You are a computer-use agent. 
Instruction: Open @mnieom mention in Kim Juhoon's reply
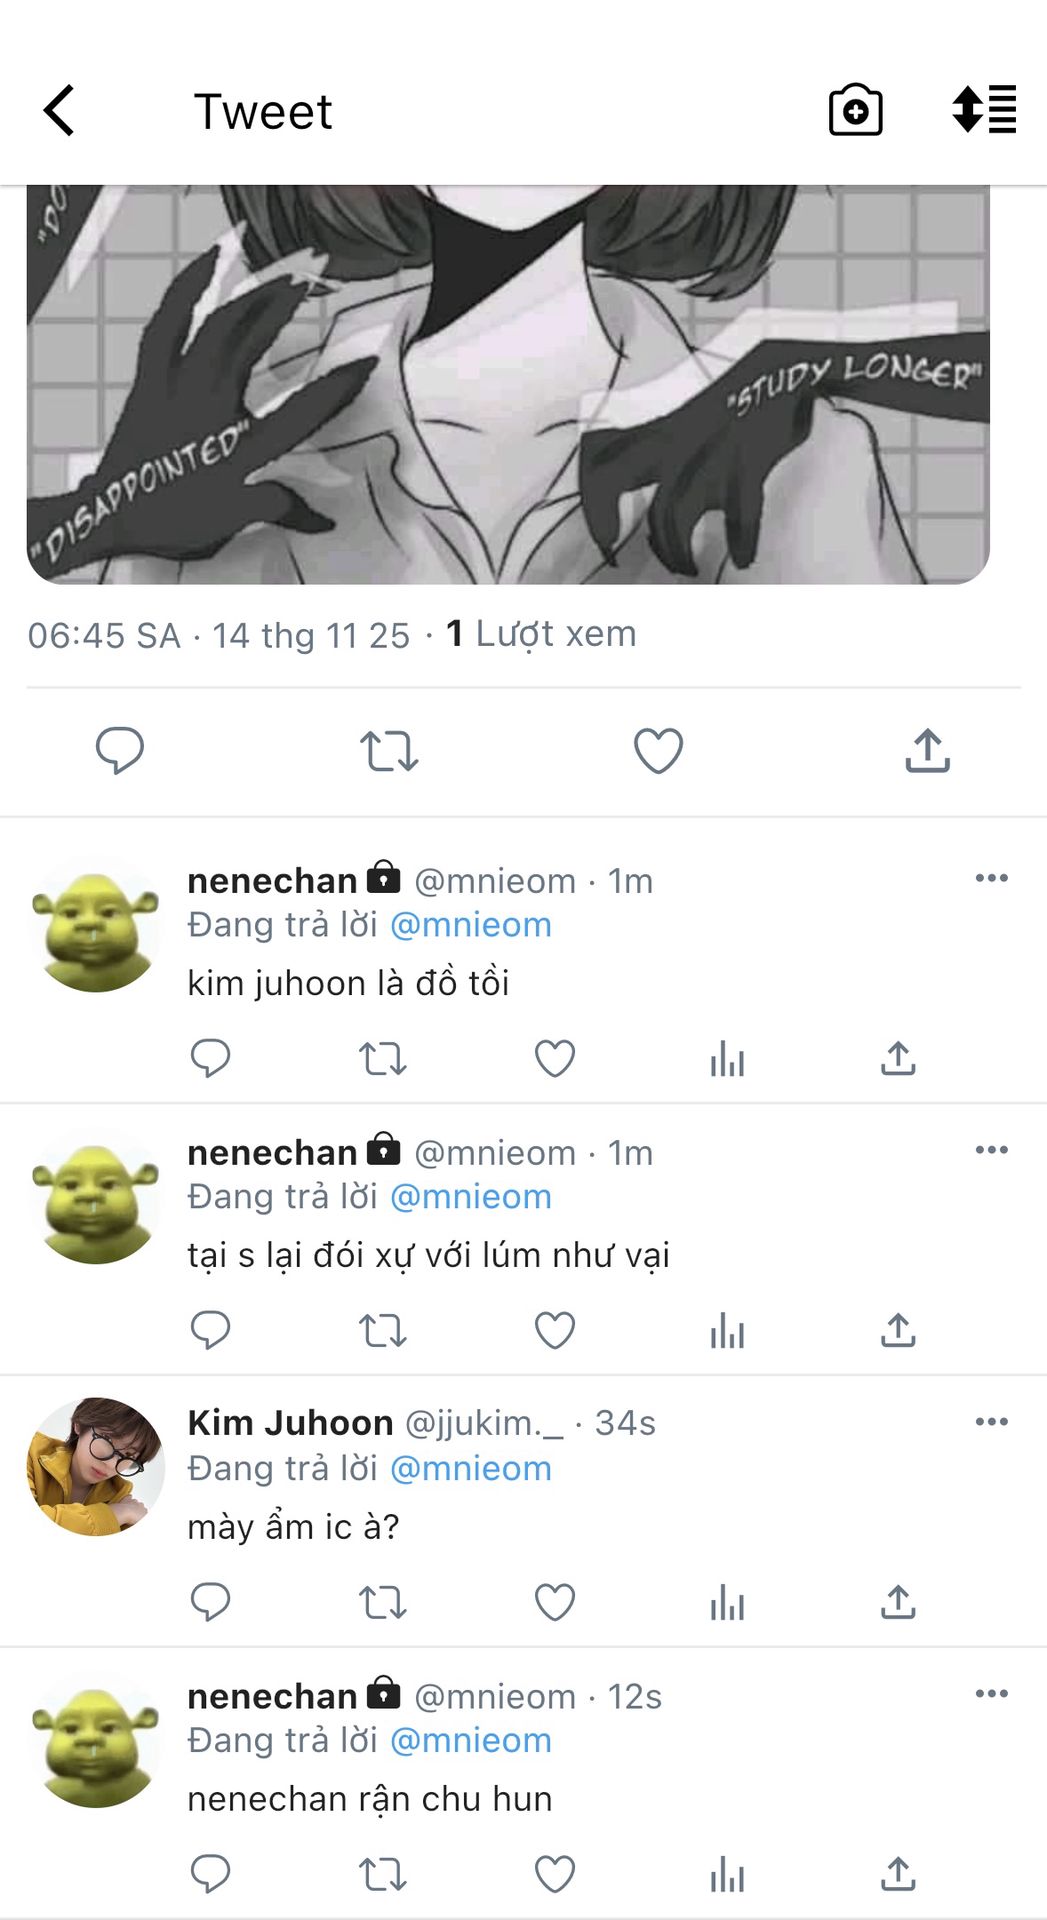tap(470, 1468)
